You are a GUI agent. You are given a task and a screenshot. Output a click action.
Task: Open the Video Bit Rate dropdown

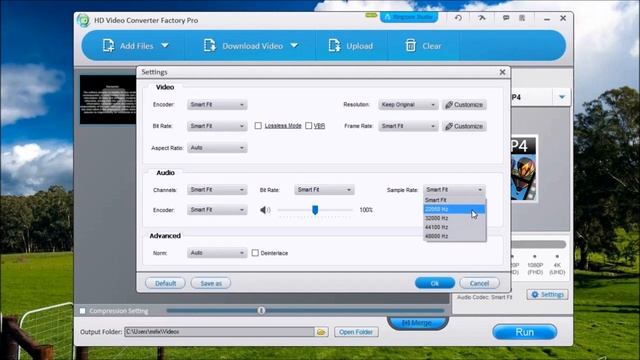pos(217,126)
